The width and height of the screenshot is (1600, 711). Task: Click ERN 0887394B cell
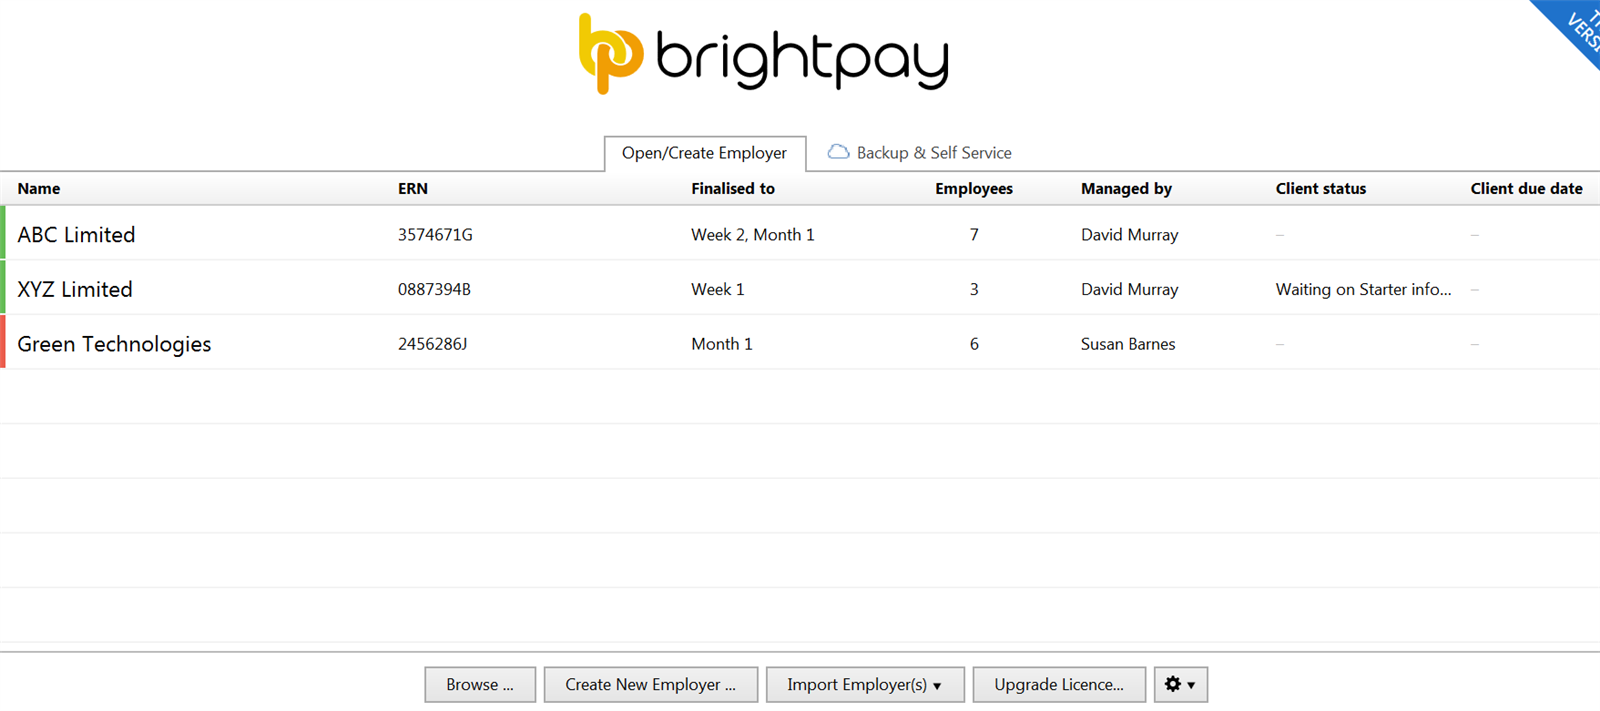coord(434,290)
